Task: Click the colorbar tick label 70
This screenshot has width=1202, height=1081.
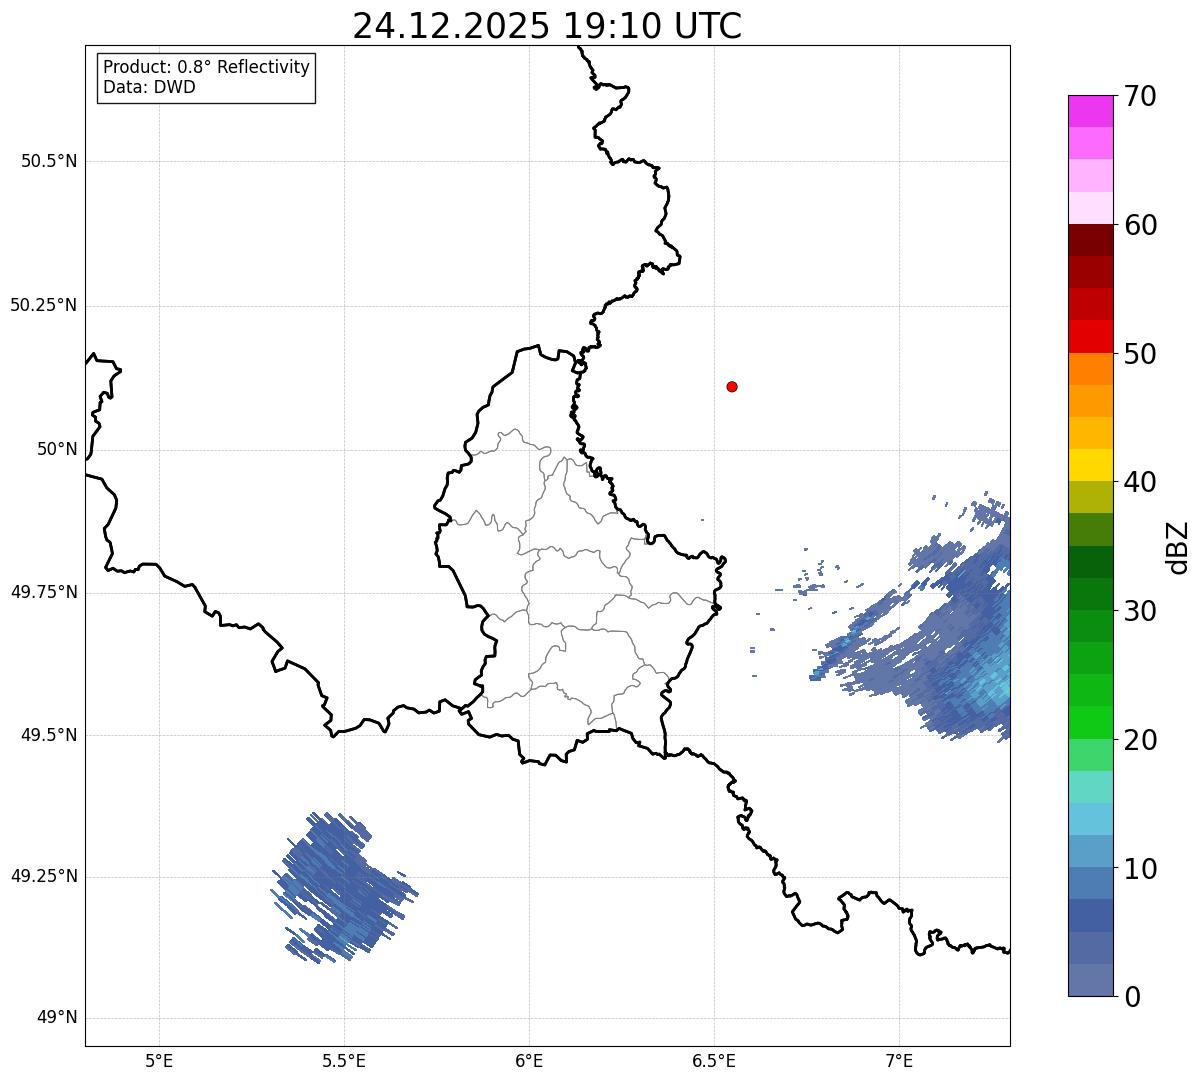Action: coord(1140,96)
